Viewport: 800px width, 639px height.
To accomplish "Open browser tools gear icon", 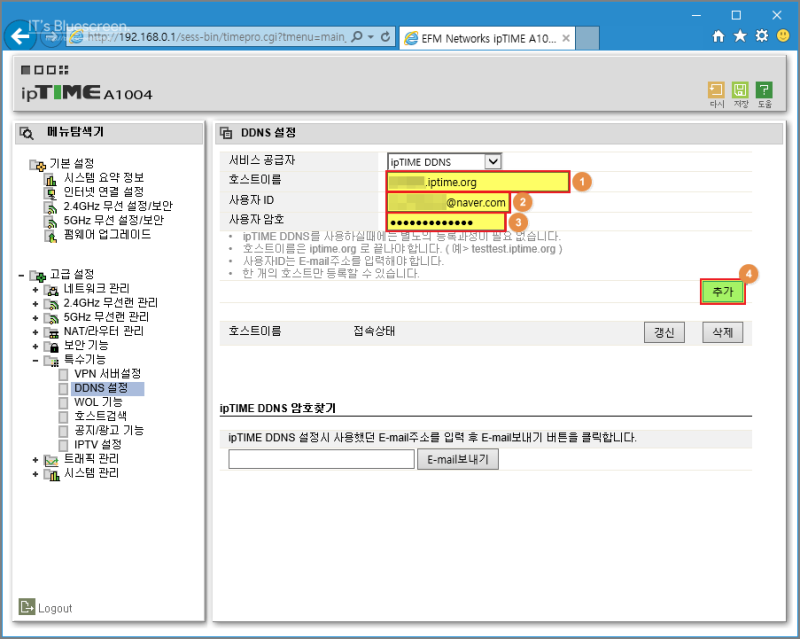I will tap(762, 36).
